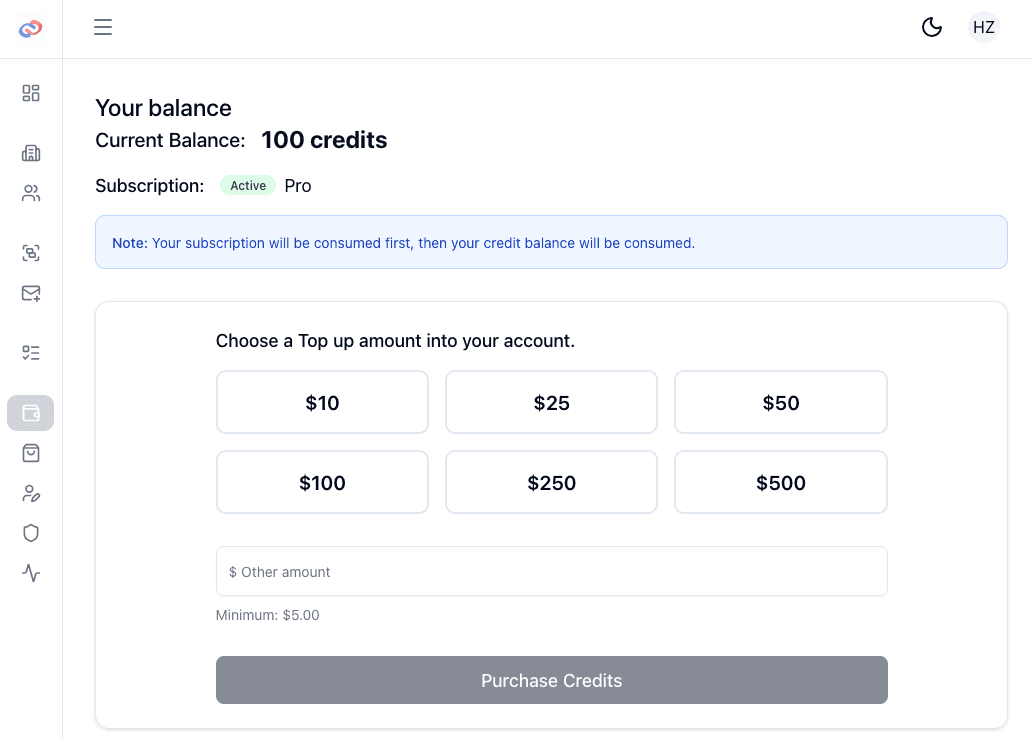Pick the $500 top up amount
The image size is (1032, 738).
[x=781, y=483]
